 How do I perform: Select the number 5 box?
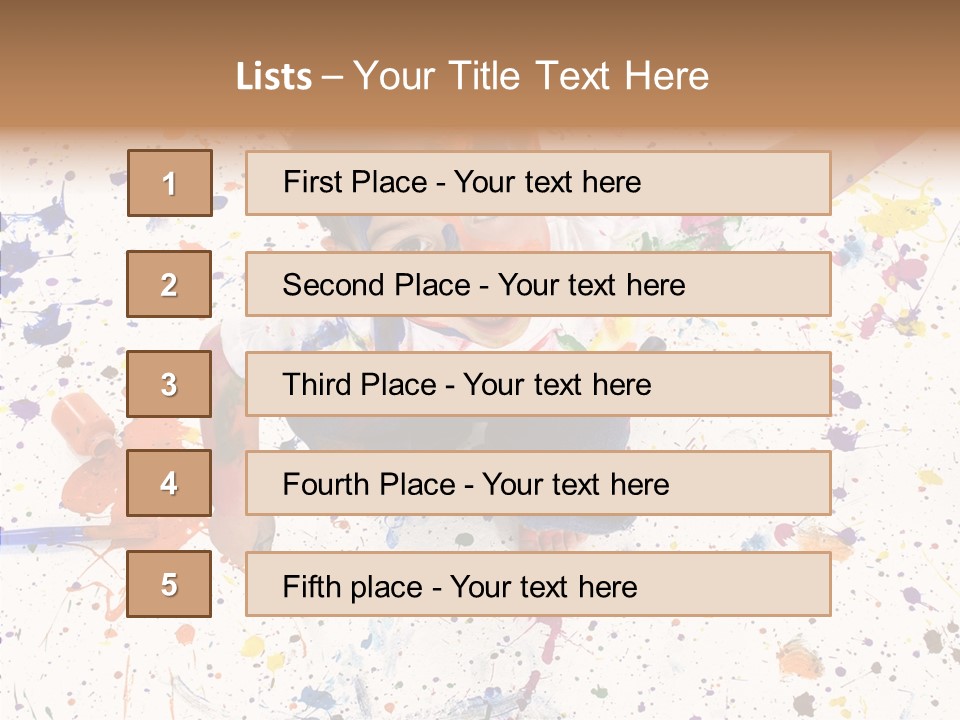169,585
